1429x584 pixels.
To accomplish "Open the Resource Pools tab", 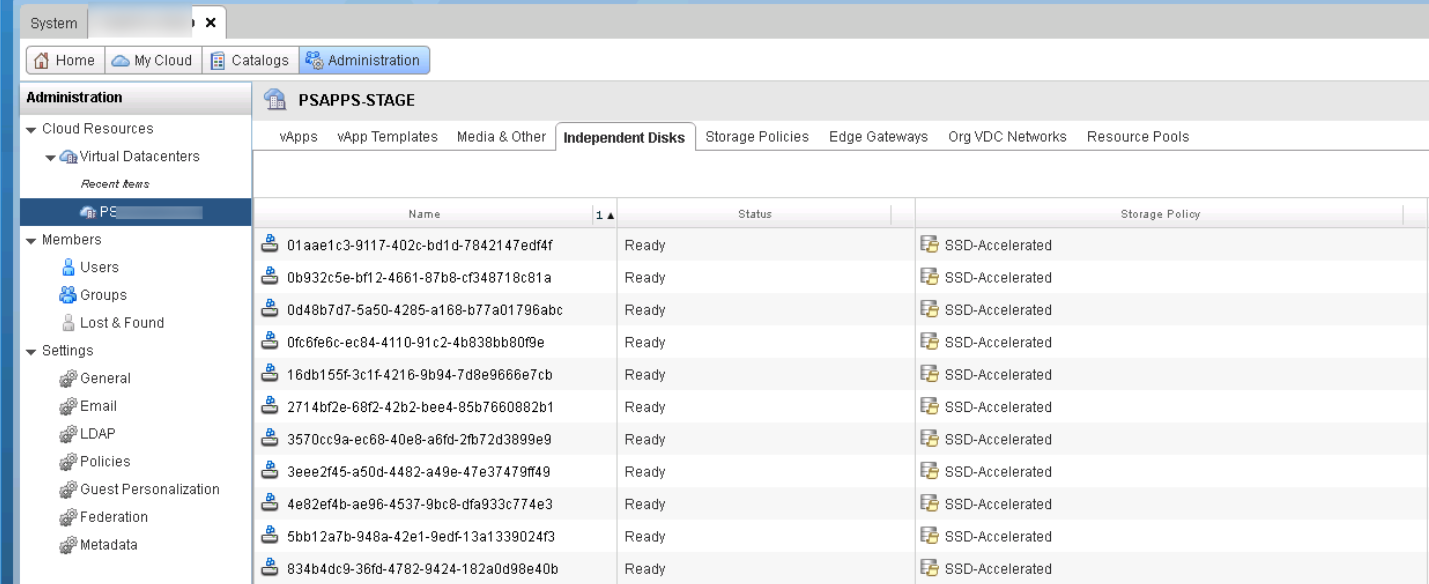I will (x=1137, y=137).
